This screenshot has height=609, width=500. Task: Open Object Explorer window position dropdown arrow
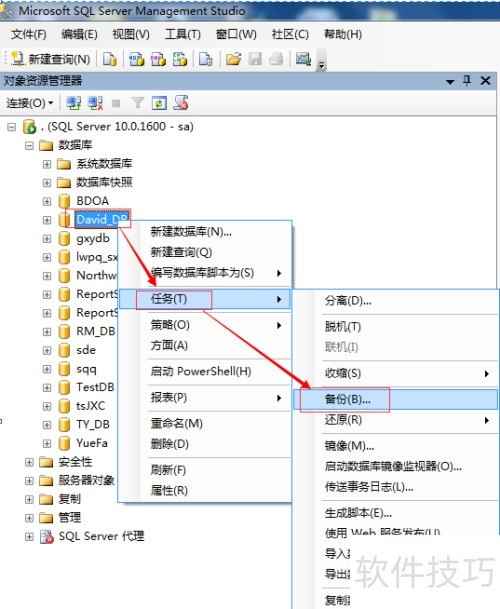coord(450,82)
